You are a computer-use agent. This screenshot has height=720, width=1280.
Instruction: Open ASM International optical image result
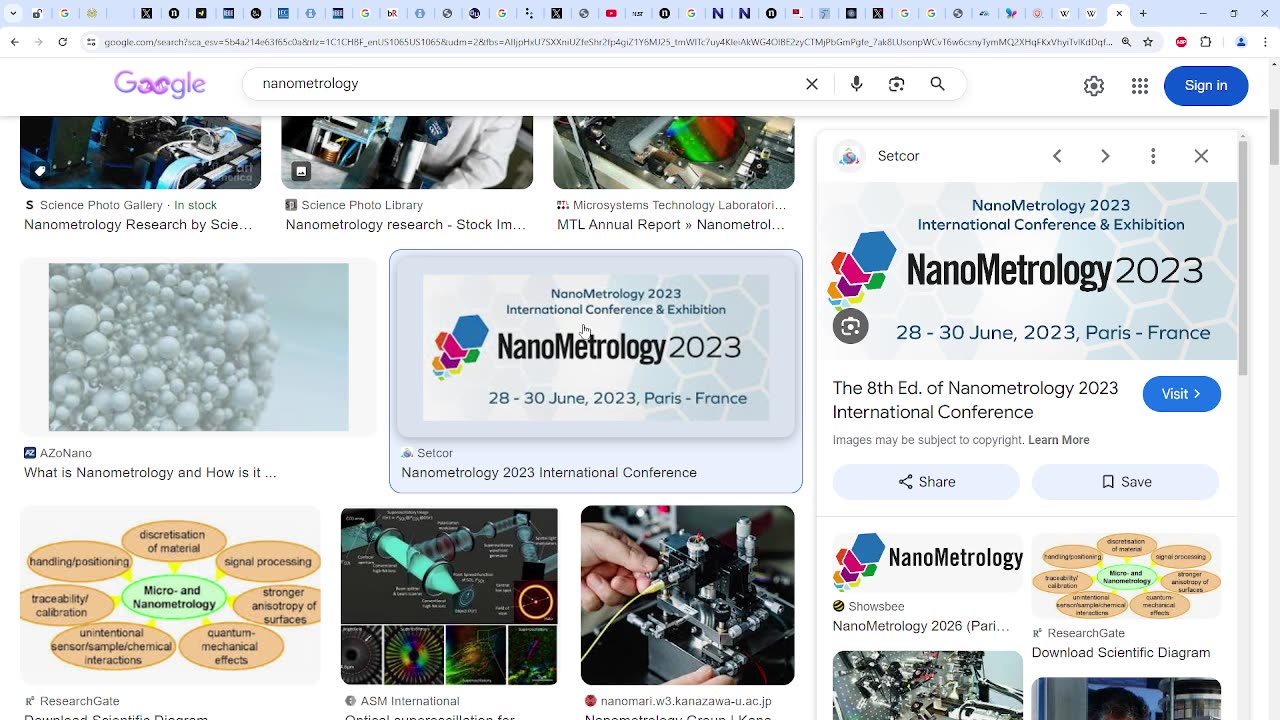[x=449, y=595]
